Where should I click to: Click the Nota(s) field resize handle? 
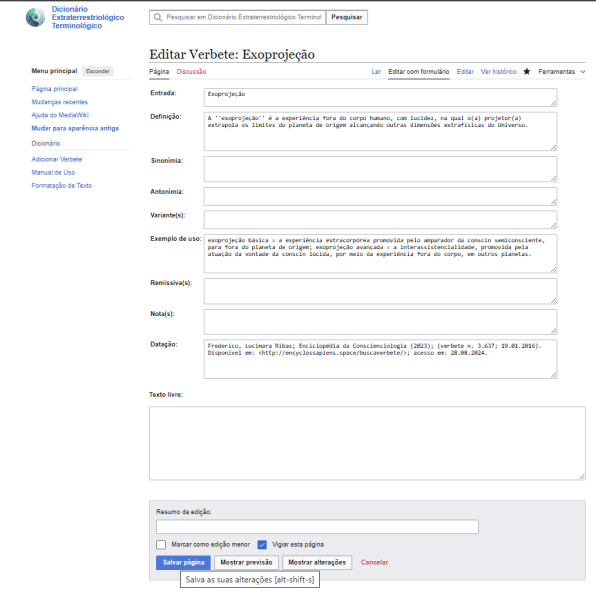pos(554,331)
